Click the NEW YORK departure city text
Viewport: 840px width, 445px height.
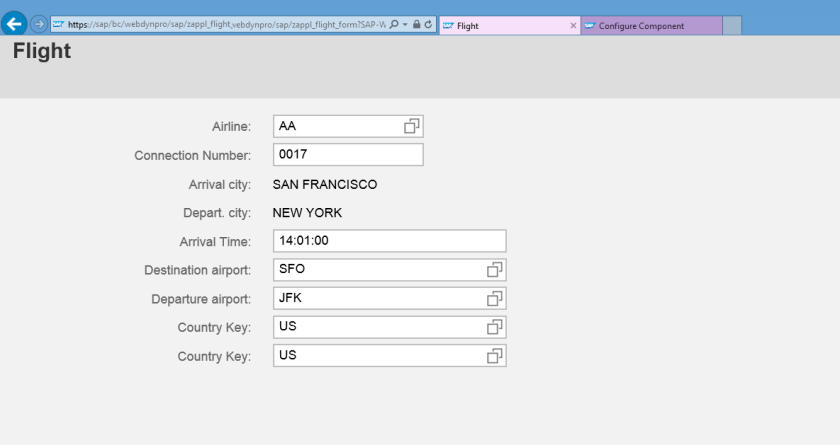coord(307,213)
